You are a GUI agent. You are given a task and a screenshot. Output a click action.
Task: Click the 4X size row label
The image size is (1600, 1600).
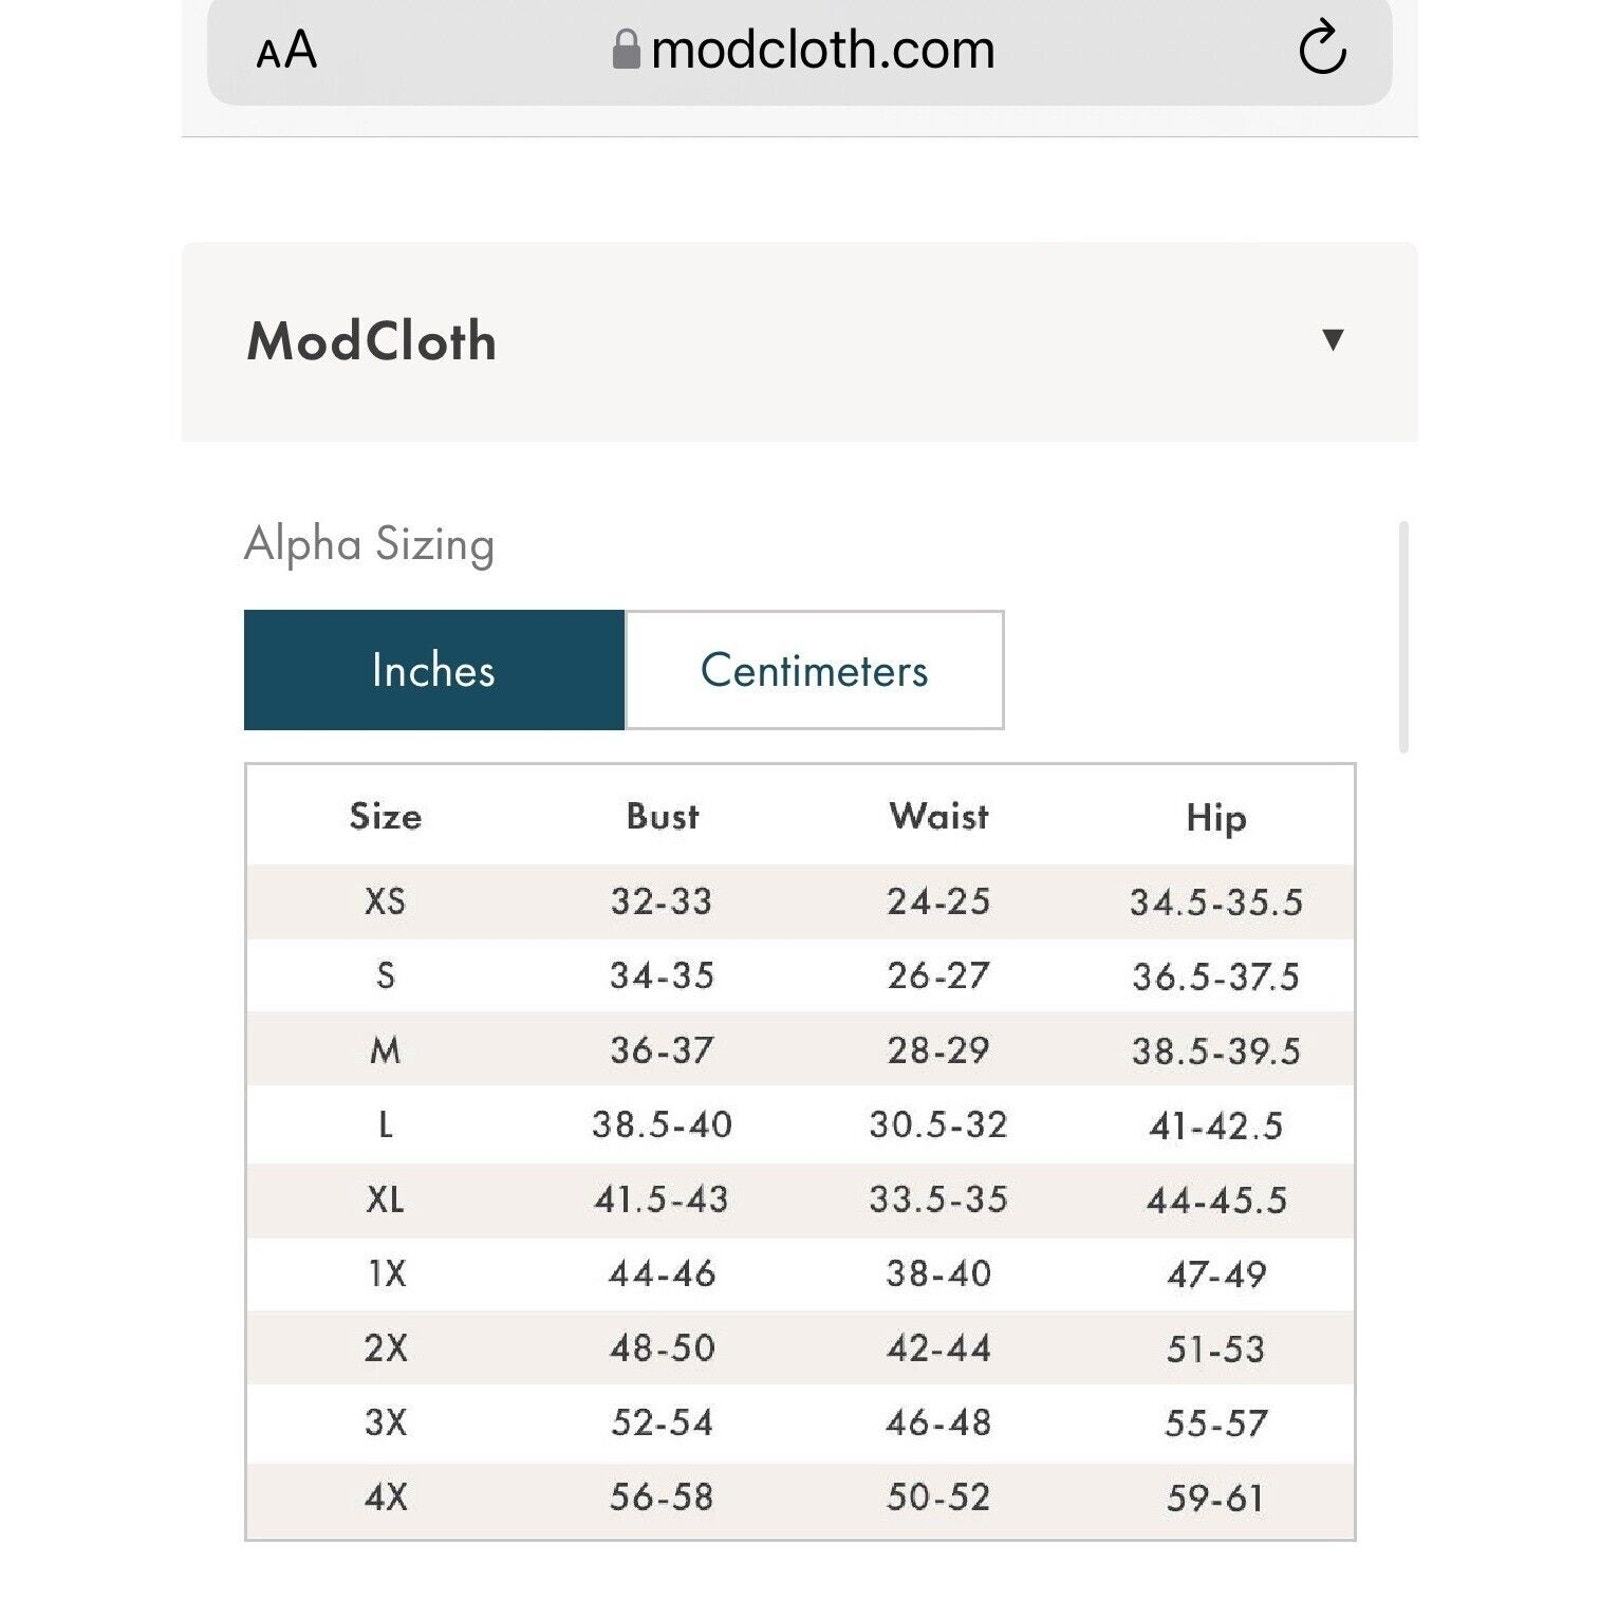386,1497
